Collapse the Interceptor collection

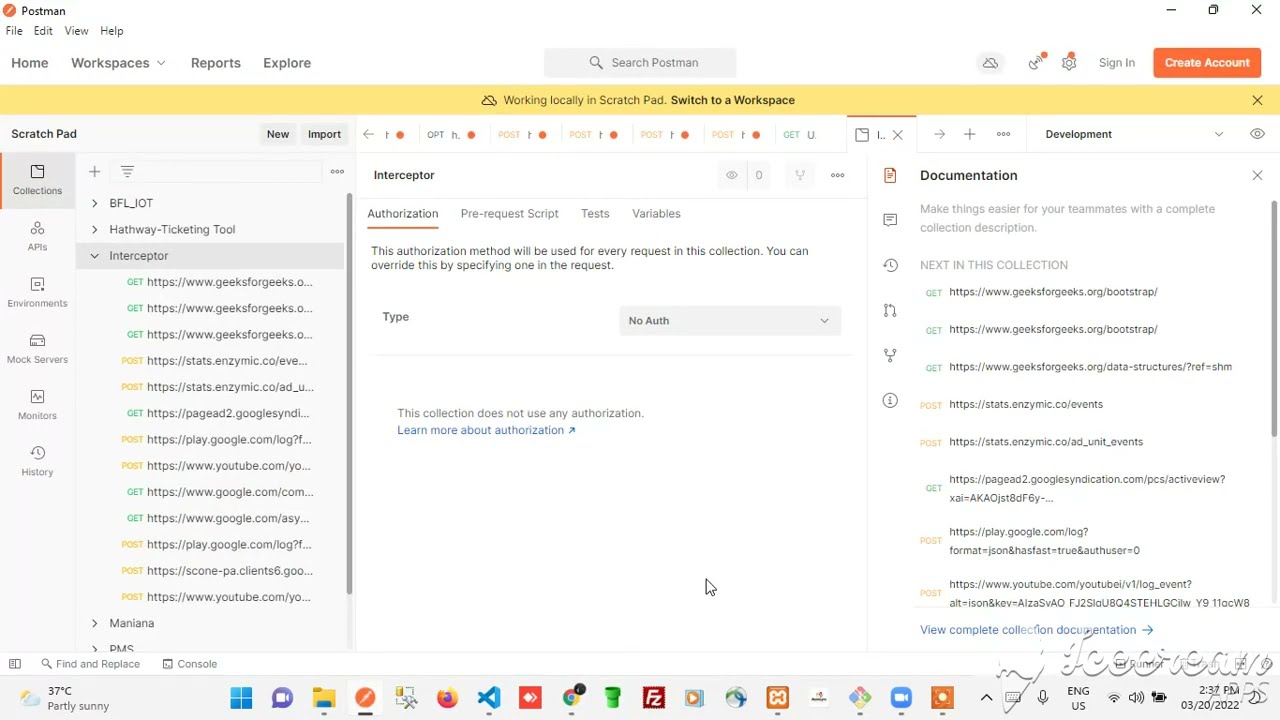point(94,256)
